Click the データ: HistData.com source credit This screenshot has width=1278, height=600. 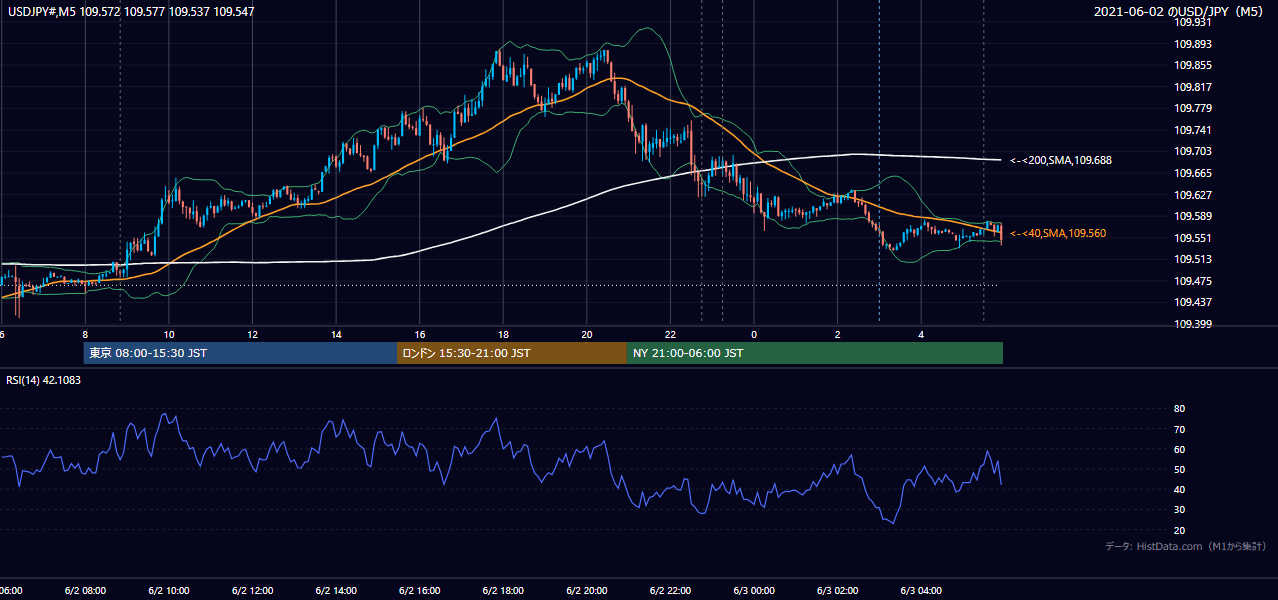[1186, 546]
